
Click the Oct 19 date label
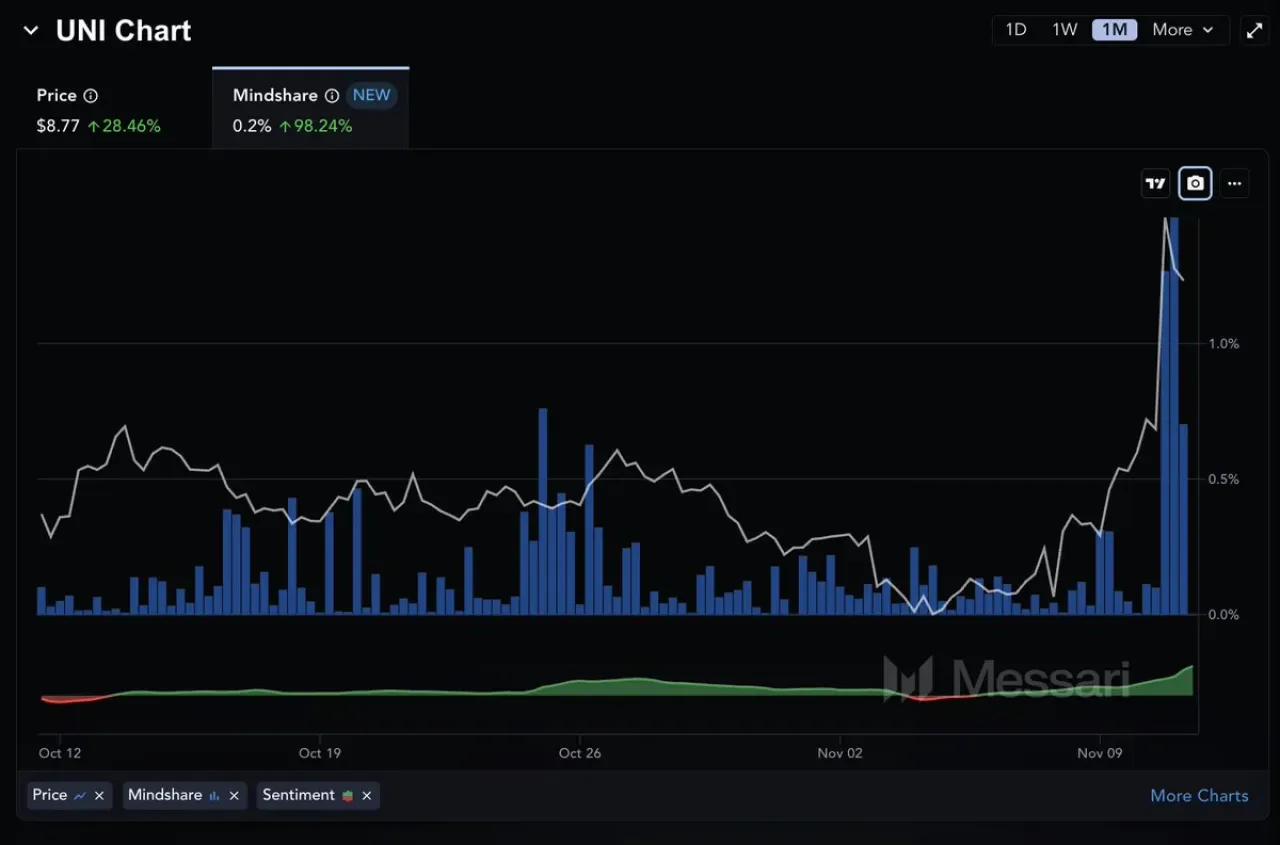(x=320, y=753)
